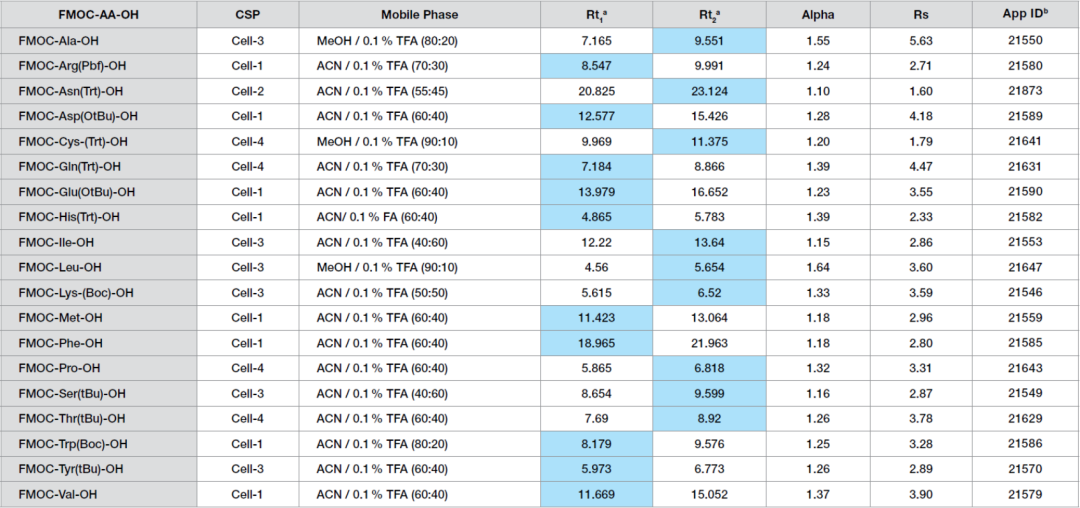Screen dimensions: 1080x508
Task: Select the CSP column header
Action: pos(246,15)
